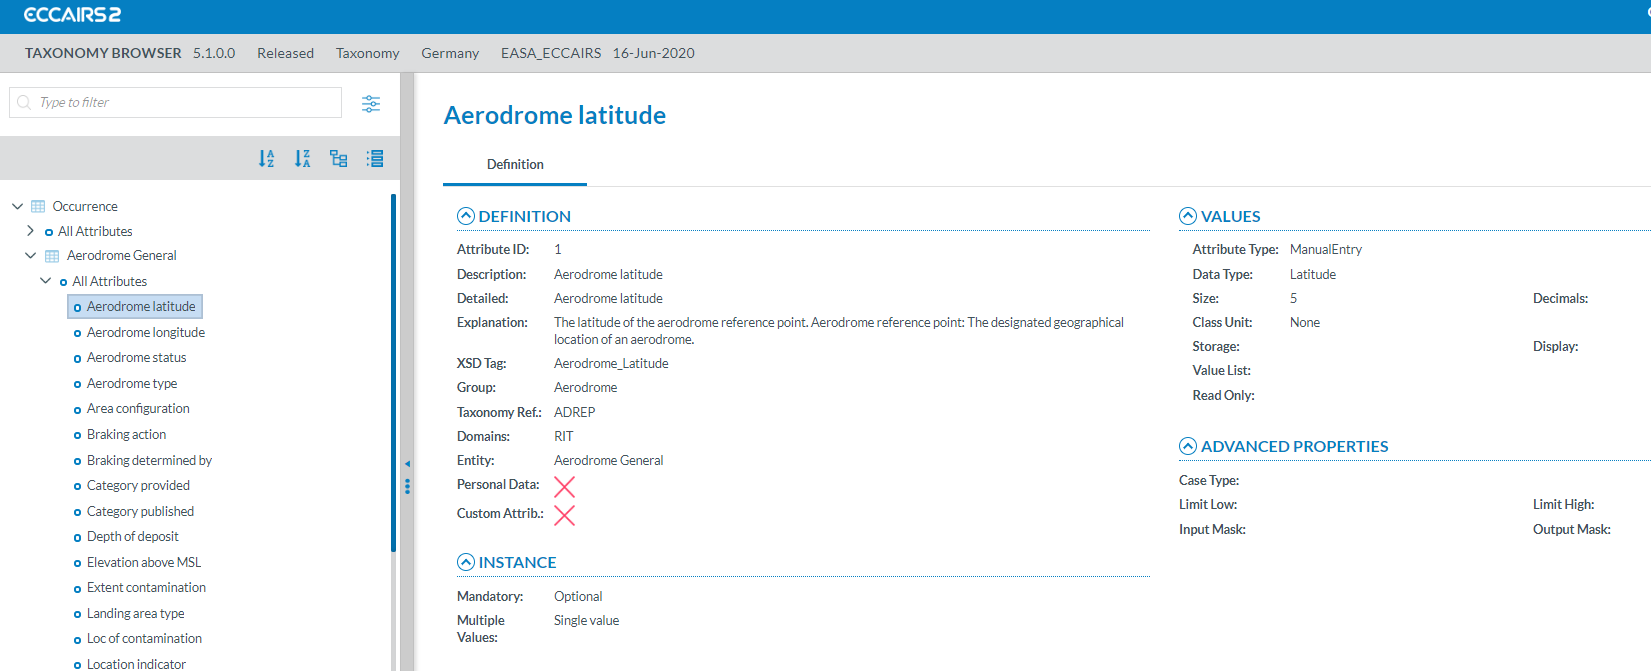The width and height of the screenshot is (1651, 671).
Task: Sort the tree A to Z
Action: click(x=266, y=158)
